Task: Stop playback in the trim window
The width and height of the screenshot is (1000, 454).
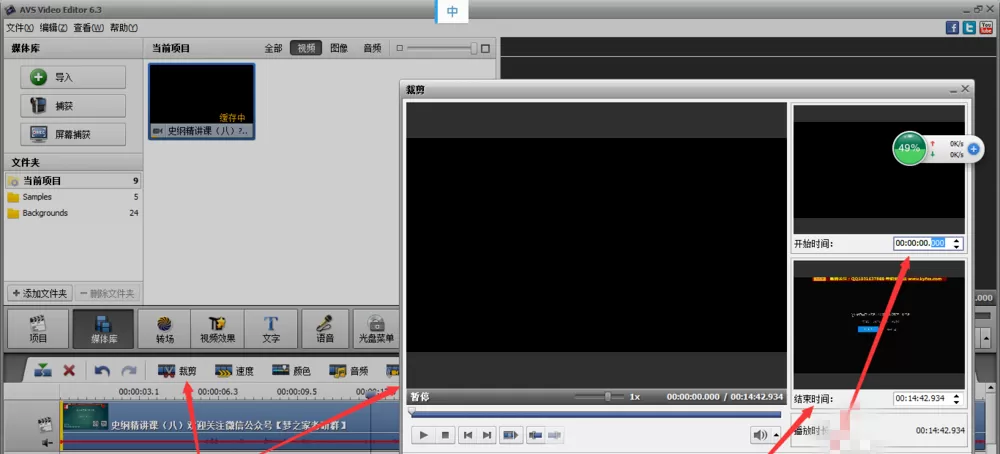Action: point(445,435)
